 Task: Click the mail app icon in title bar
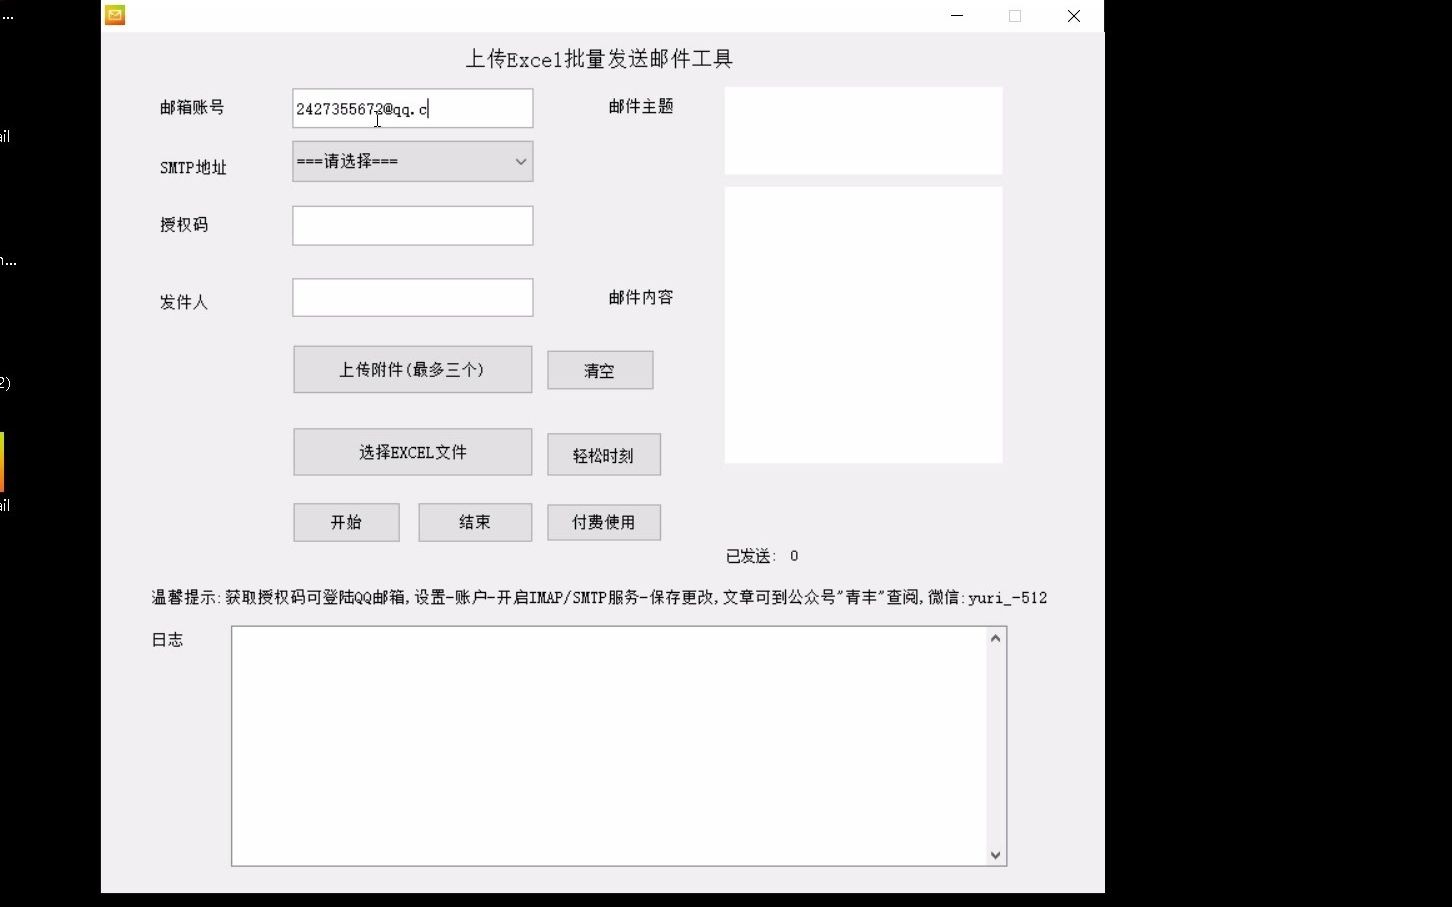(115, 15)
